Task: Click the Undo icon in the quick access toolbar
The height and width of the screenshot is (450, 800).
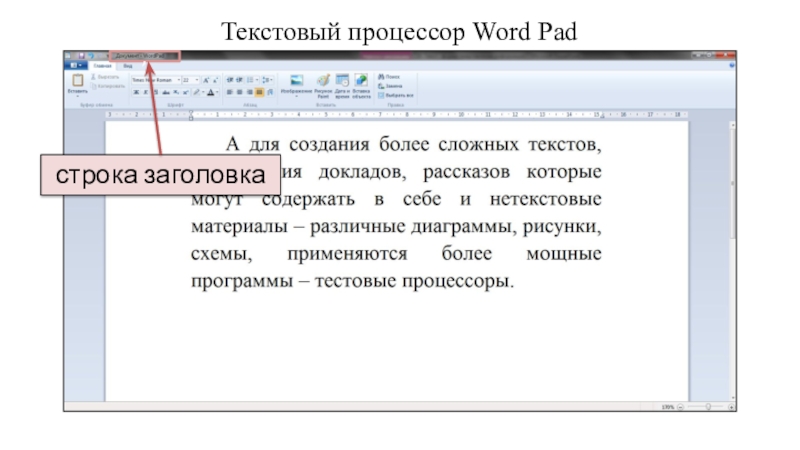Action: (x=91, y=55)
